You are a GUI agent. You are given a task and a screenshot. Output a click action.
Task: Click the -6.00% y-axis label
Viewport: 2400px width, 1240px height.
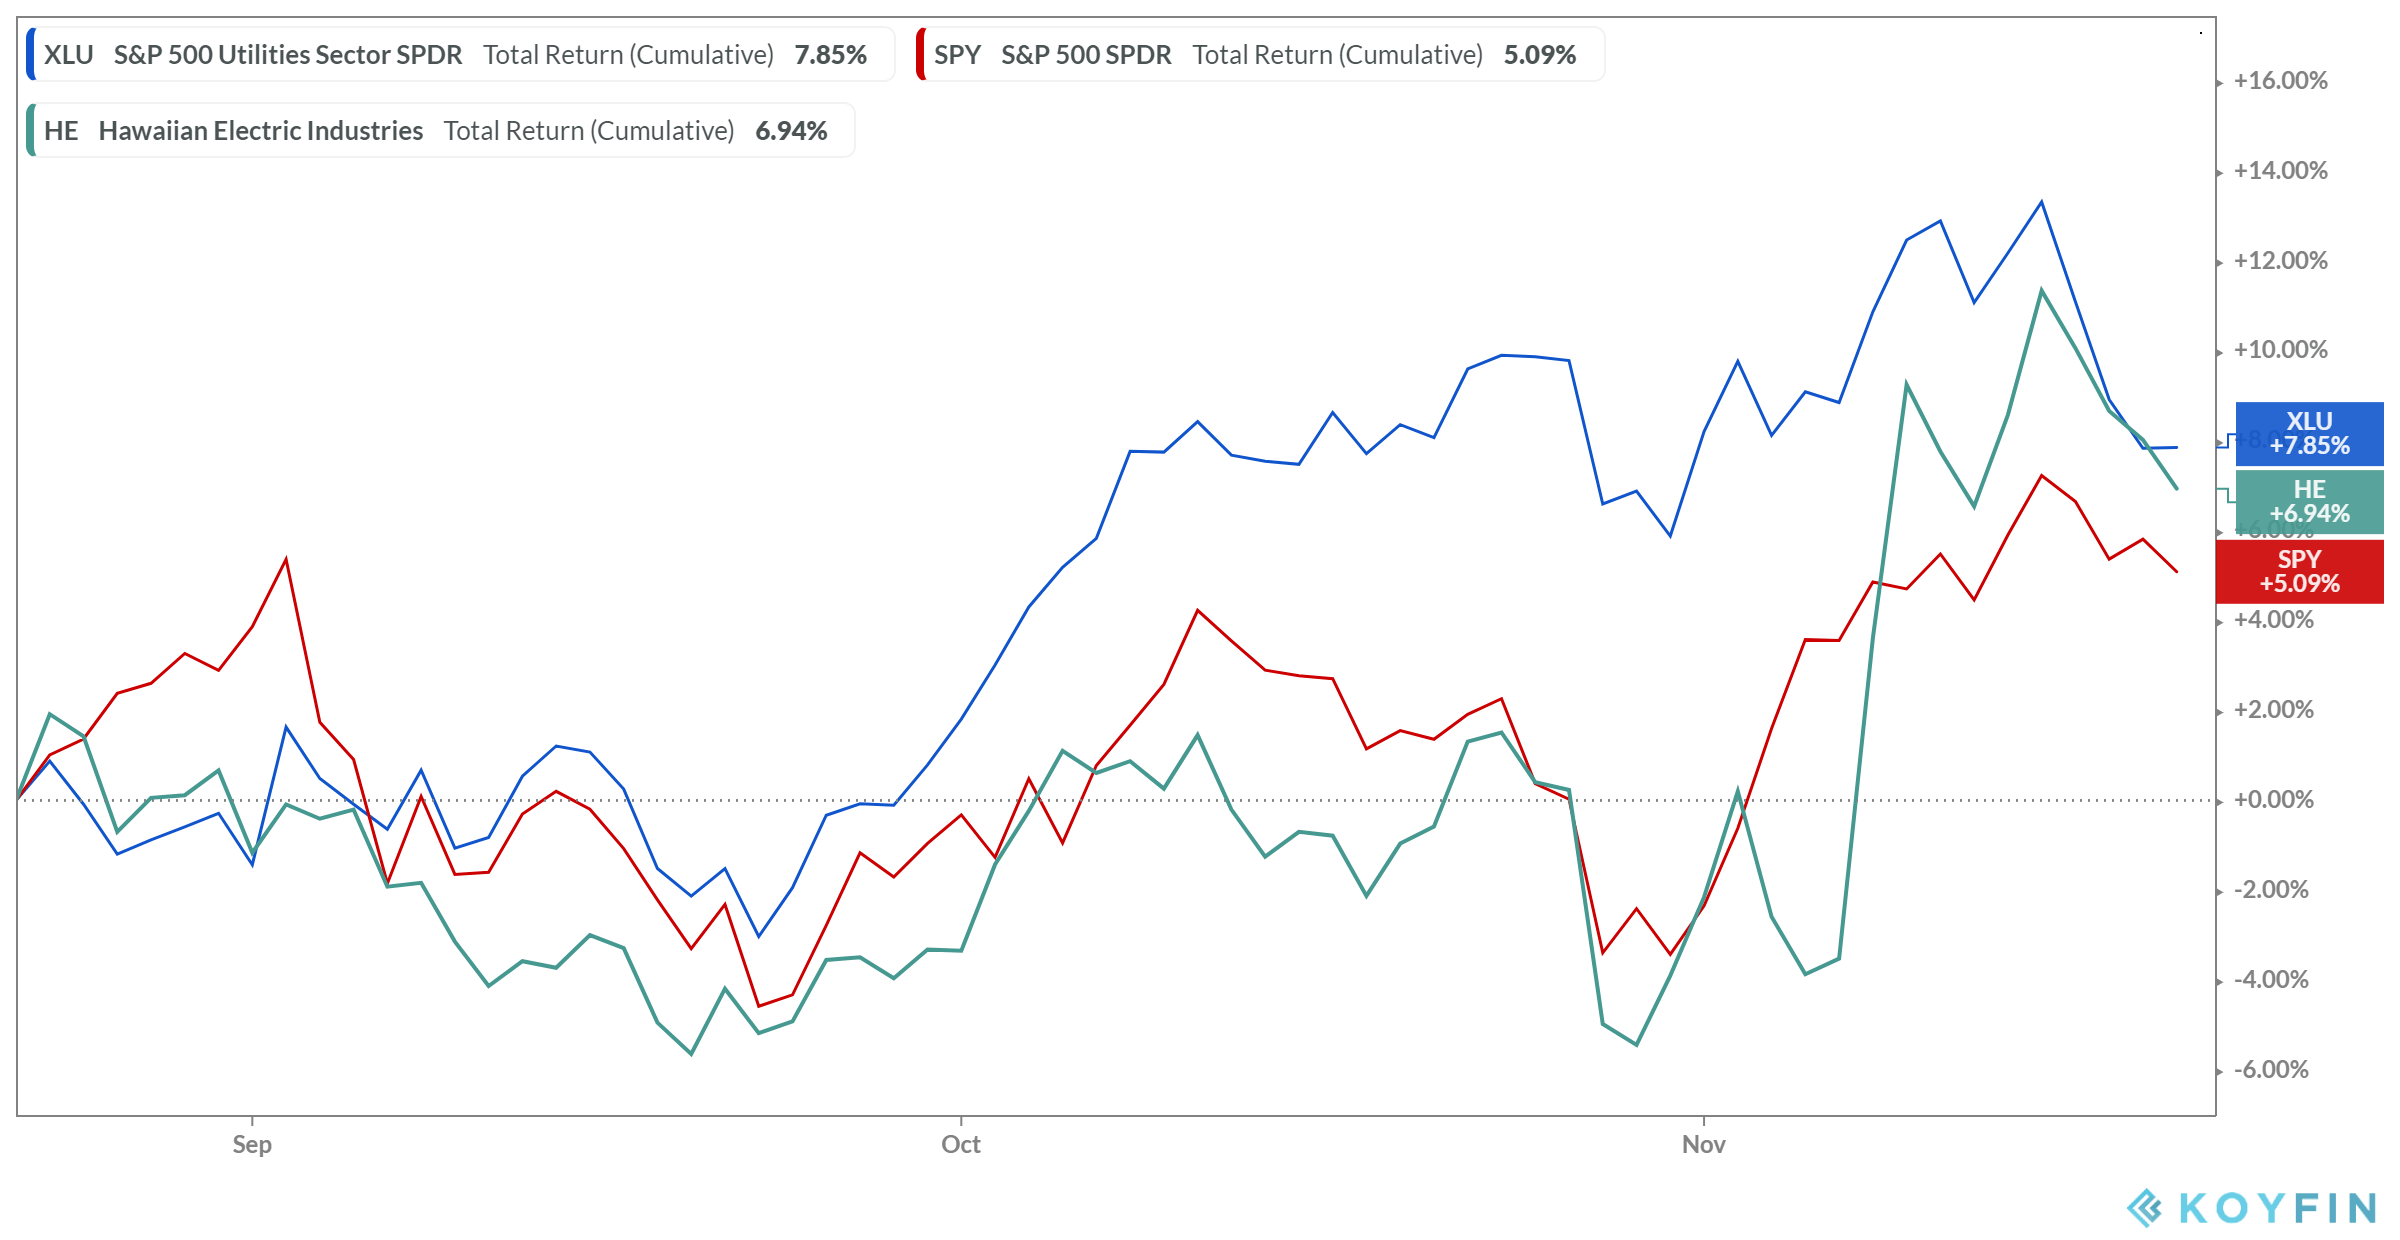tap(2272, 1070)
